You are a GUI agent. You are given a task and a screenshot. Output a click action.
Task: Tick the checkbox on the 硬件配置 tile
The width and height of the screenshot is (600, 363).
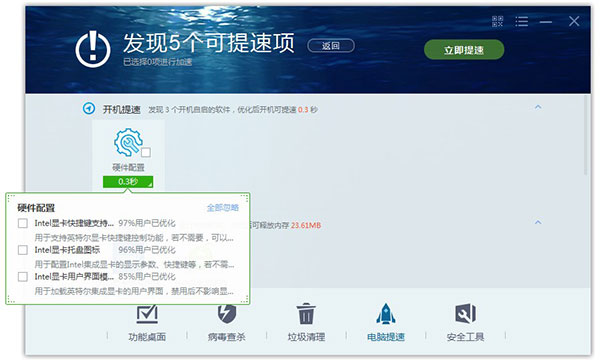tap(146, 152)
